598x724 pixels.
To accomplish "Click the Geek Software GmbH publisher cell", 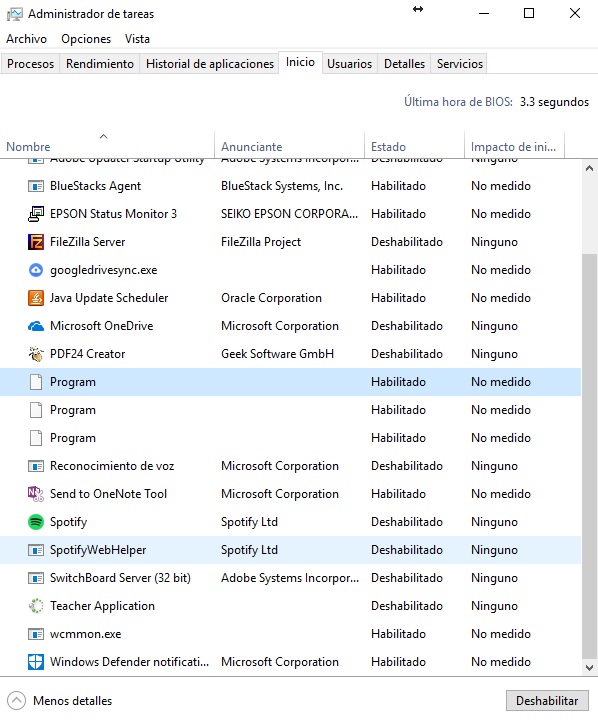I will [278, 354].
